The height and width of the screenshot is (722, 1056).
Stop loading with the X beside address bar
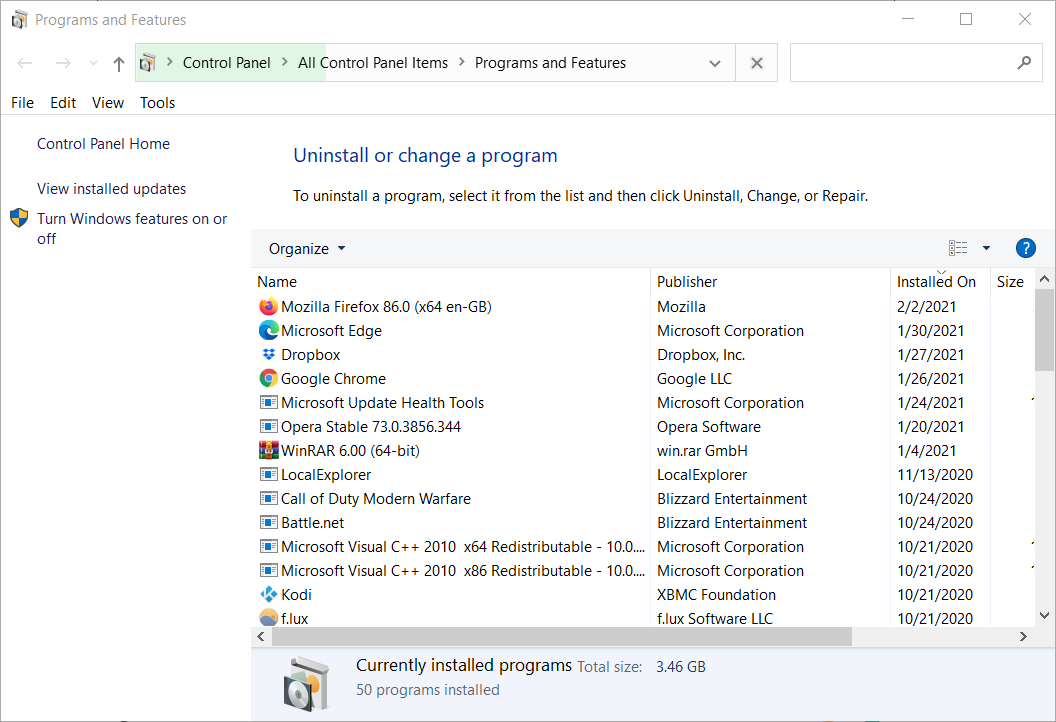[x=756, y=63]
